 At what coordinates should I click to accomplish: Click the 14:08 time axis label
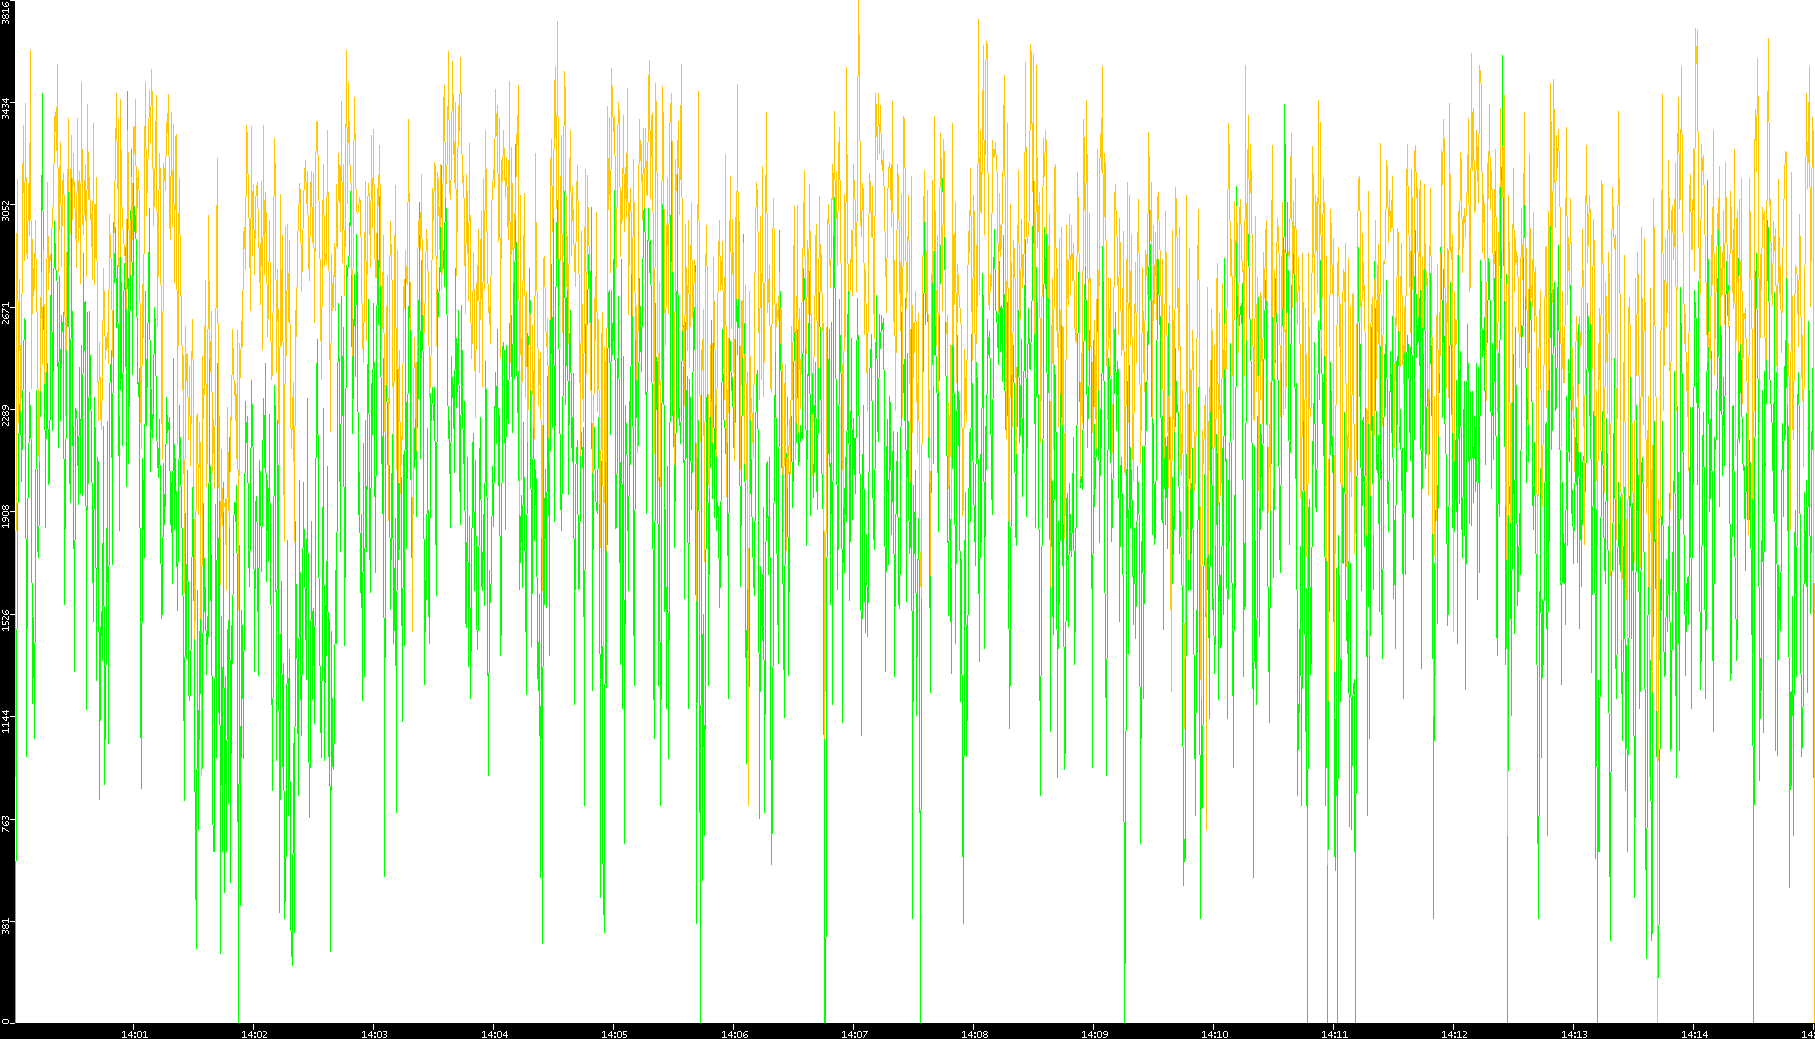tap(974, 1034)
